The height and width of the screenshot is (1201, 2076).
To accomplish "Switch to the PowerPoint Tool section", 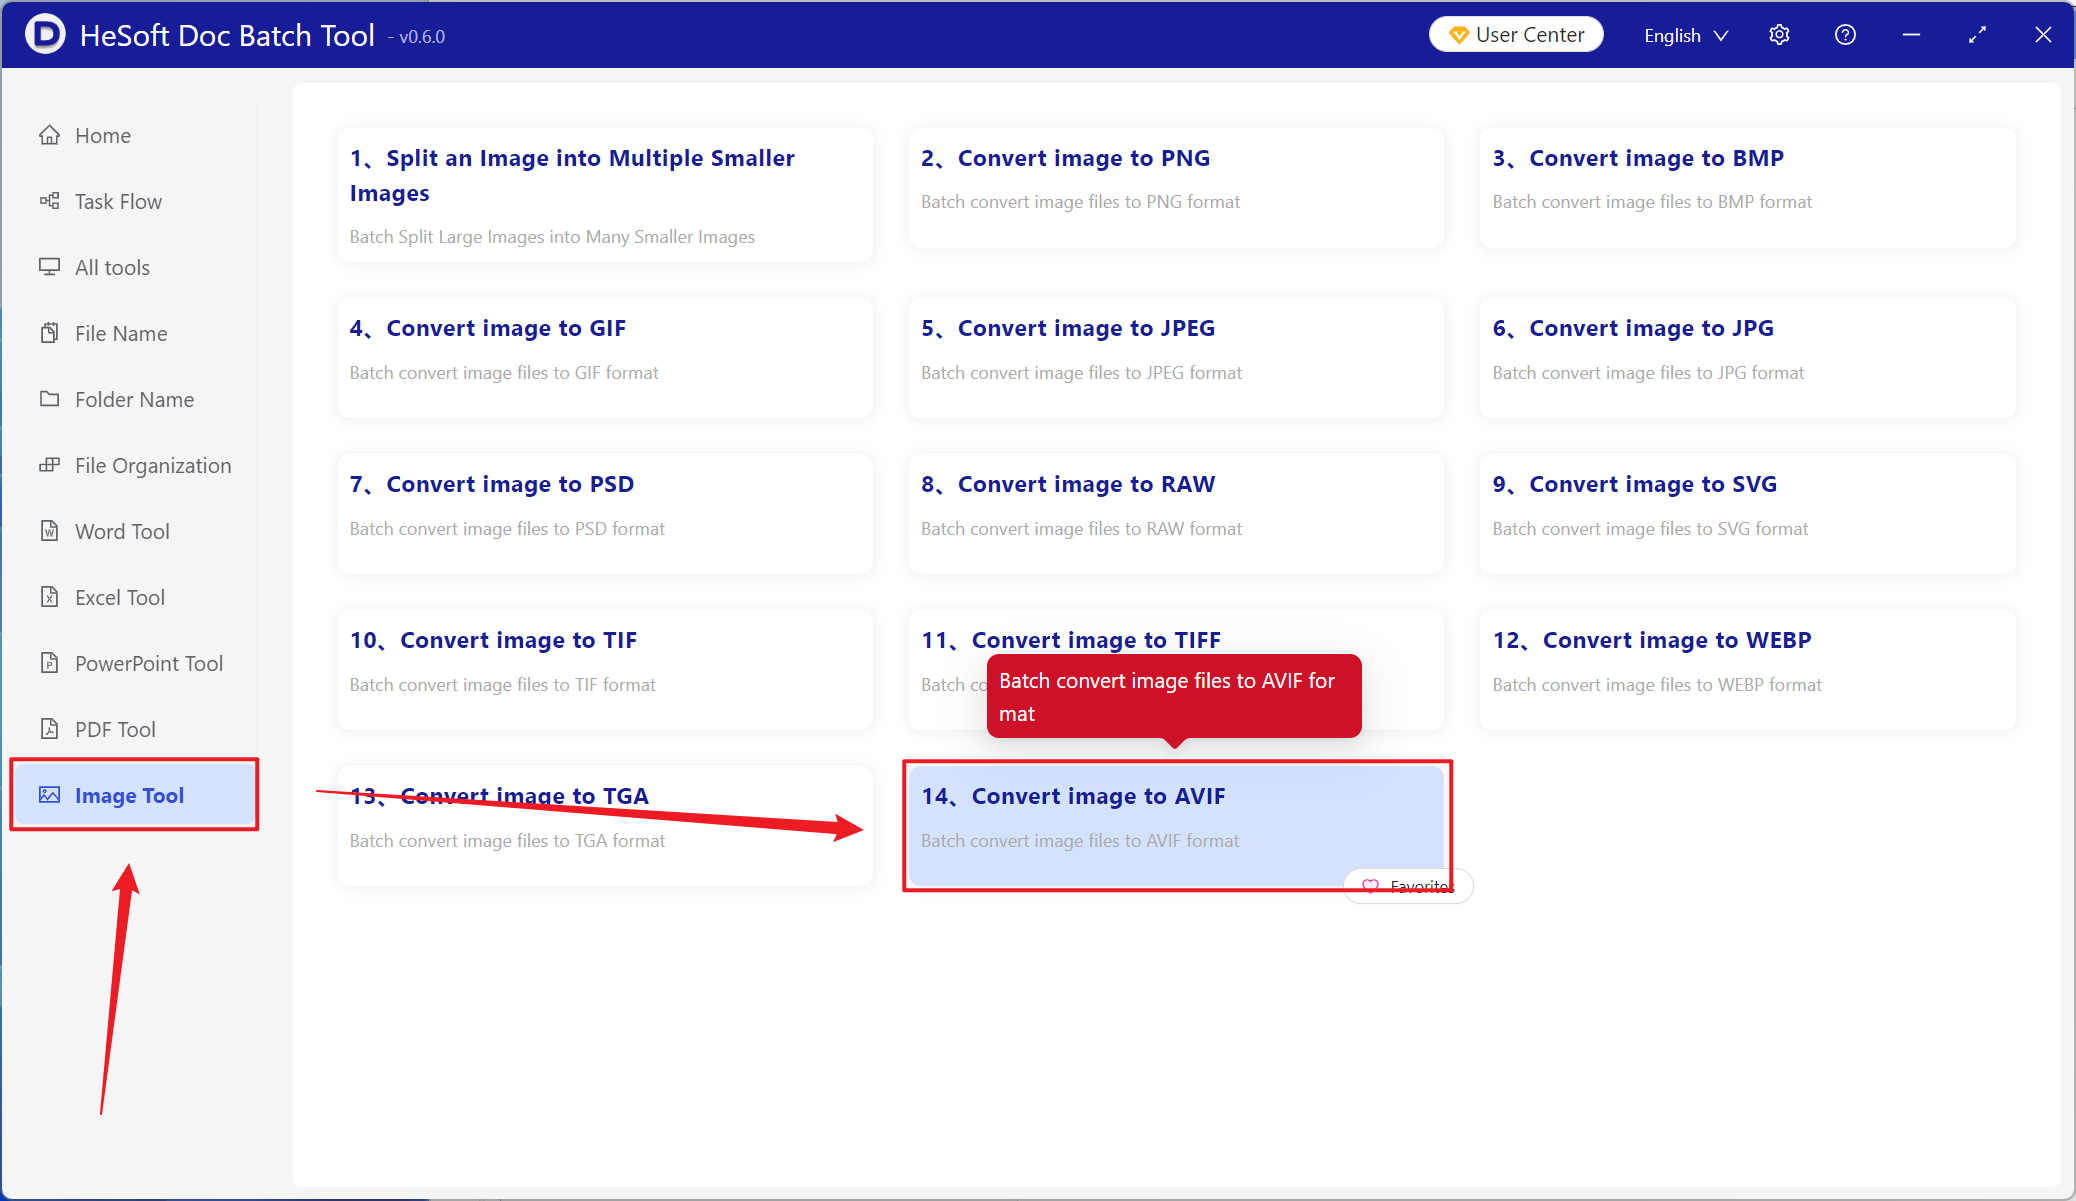I will pos(134,663).
